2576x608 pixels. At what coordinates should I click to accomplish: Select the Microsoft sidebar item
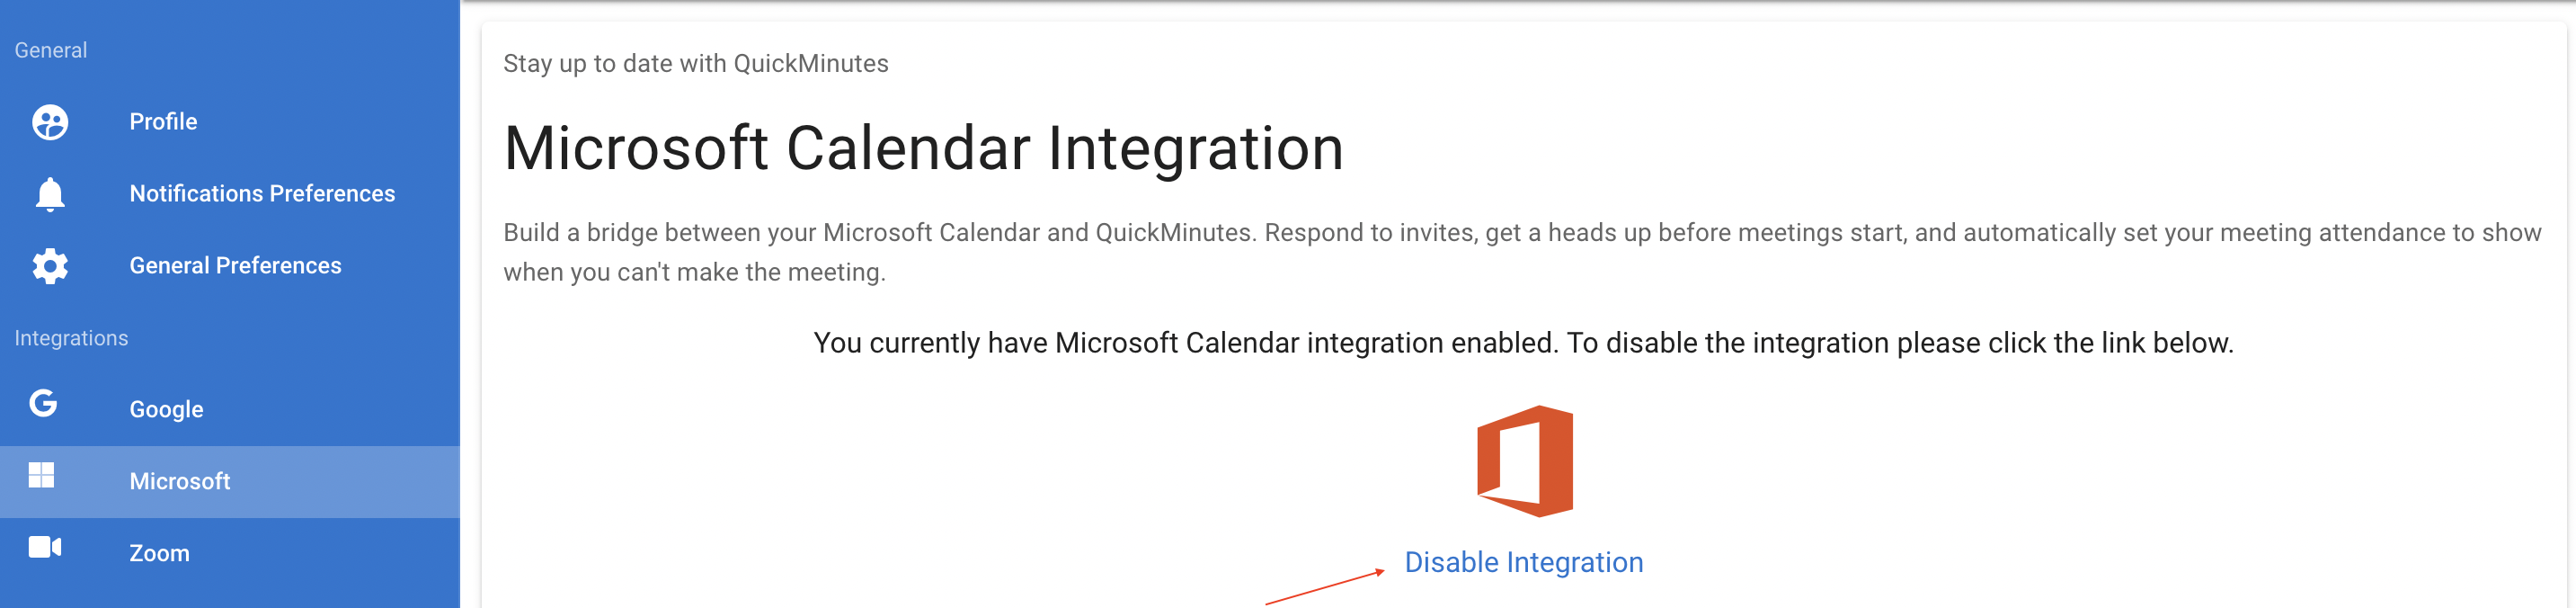180,482
